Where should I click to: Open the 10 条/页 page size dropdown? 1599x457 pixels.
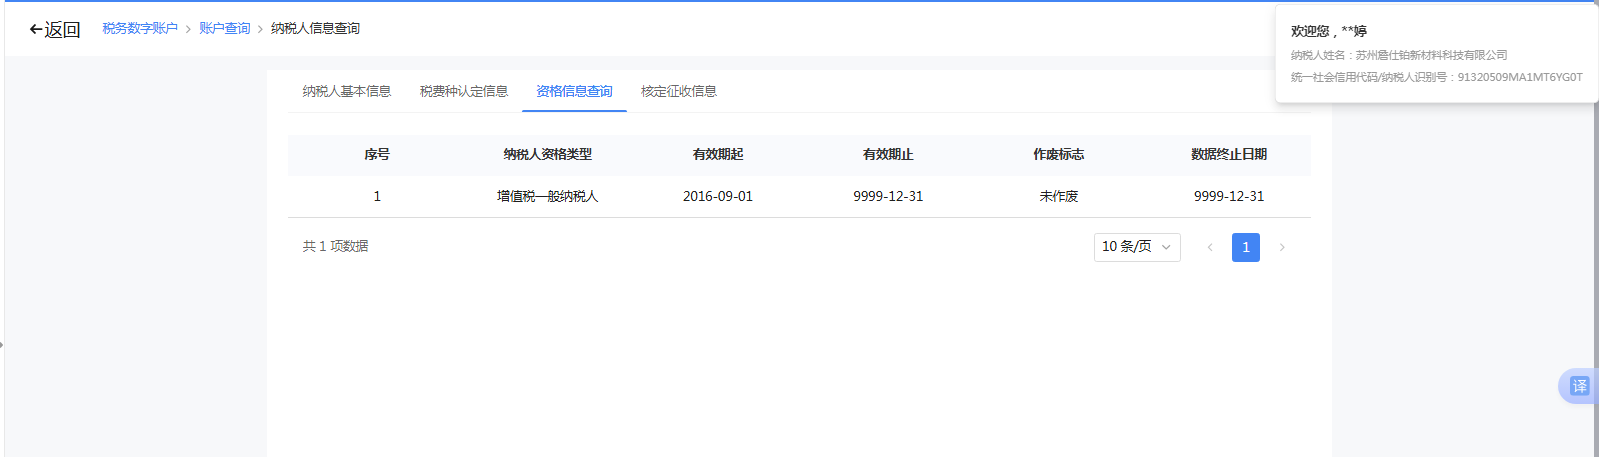1137,247
